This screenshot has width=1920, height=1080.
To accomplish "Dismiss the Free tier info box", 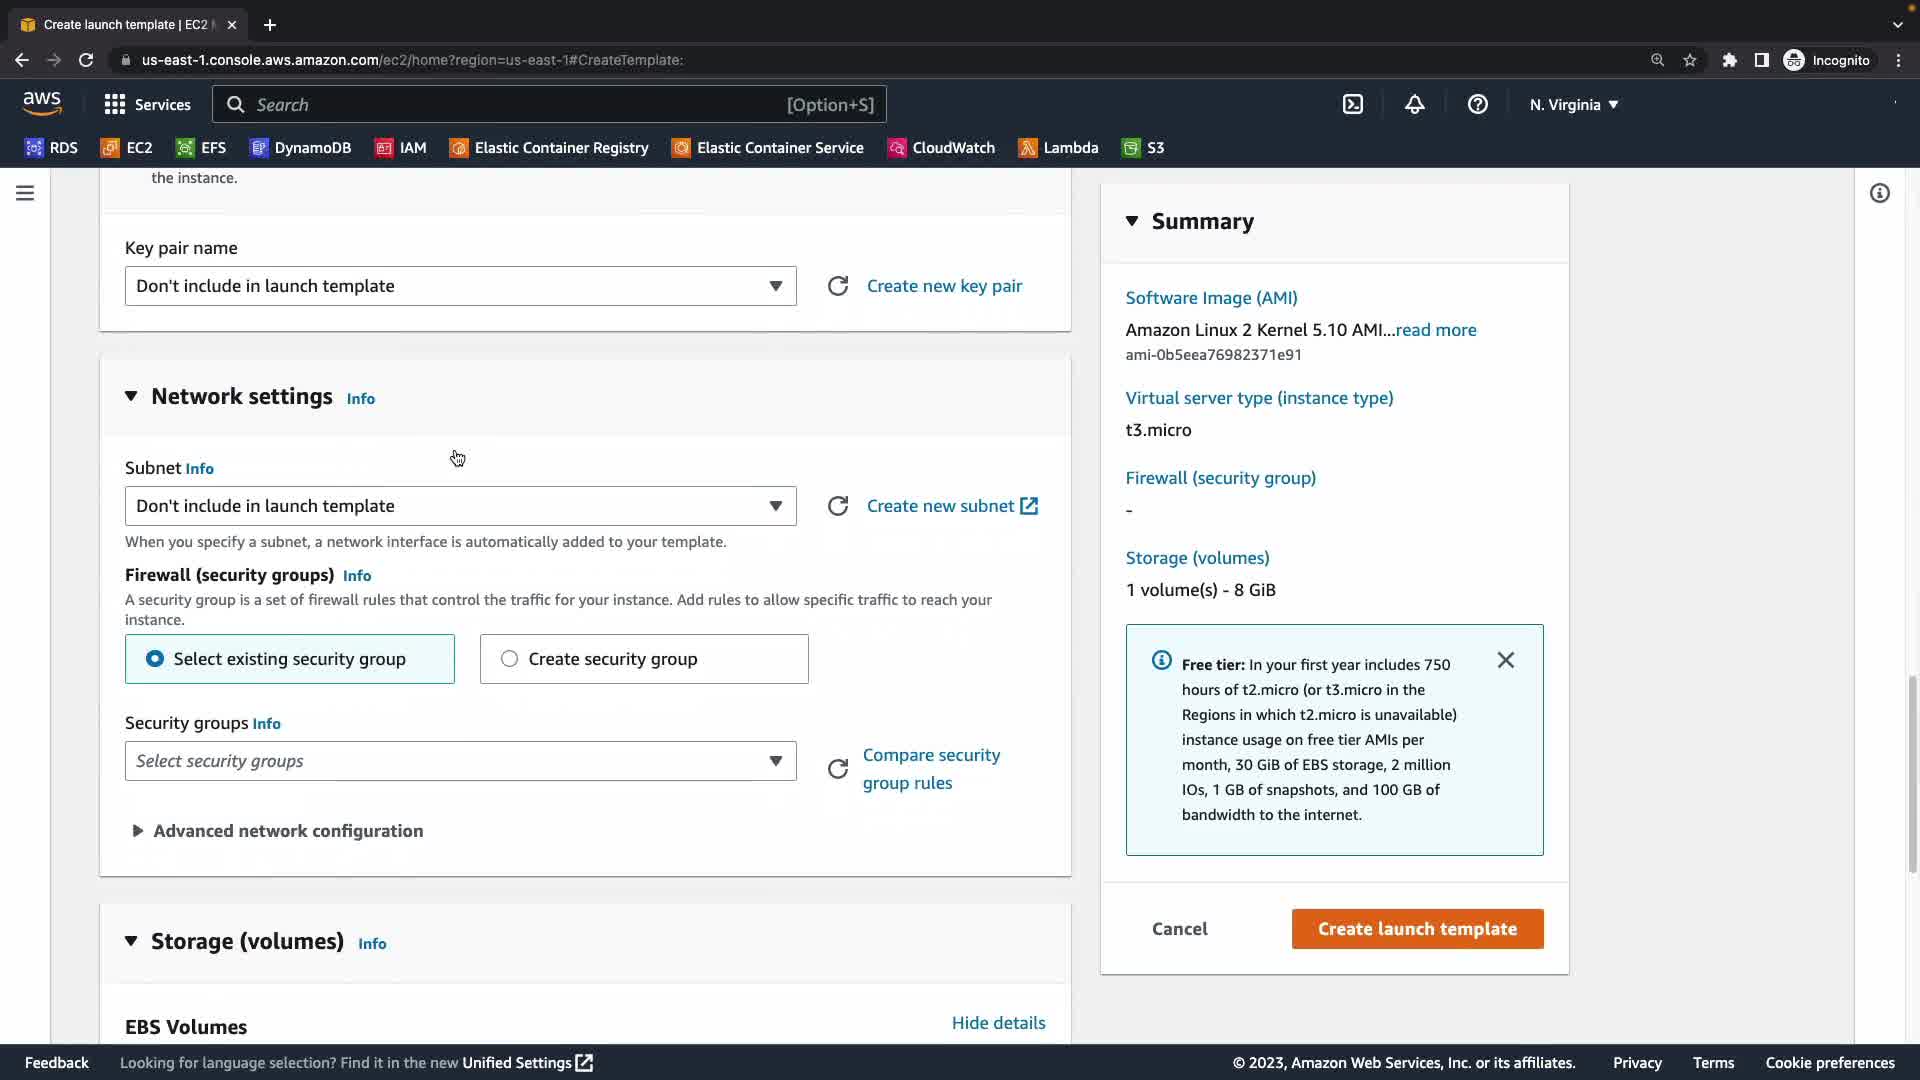I will pyautogui.click(x=1505, y=660).
